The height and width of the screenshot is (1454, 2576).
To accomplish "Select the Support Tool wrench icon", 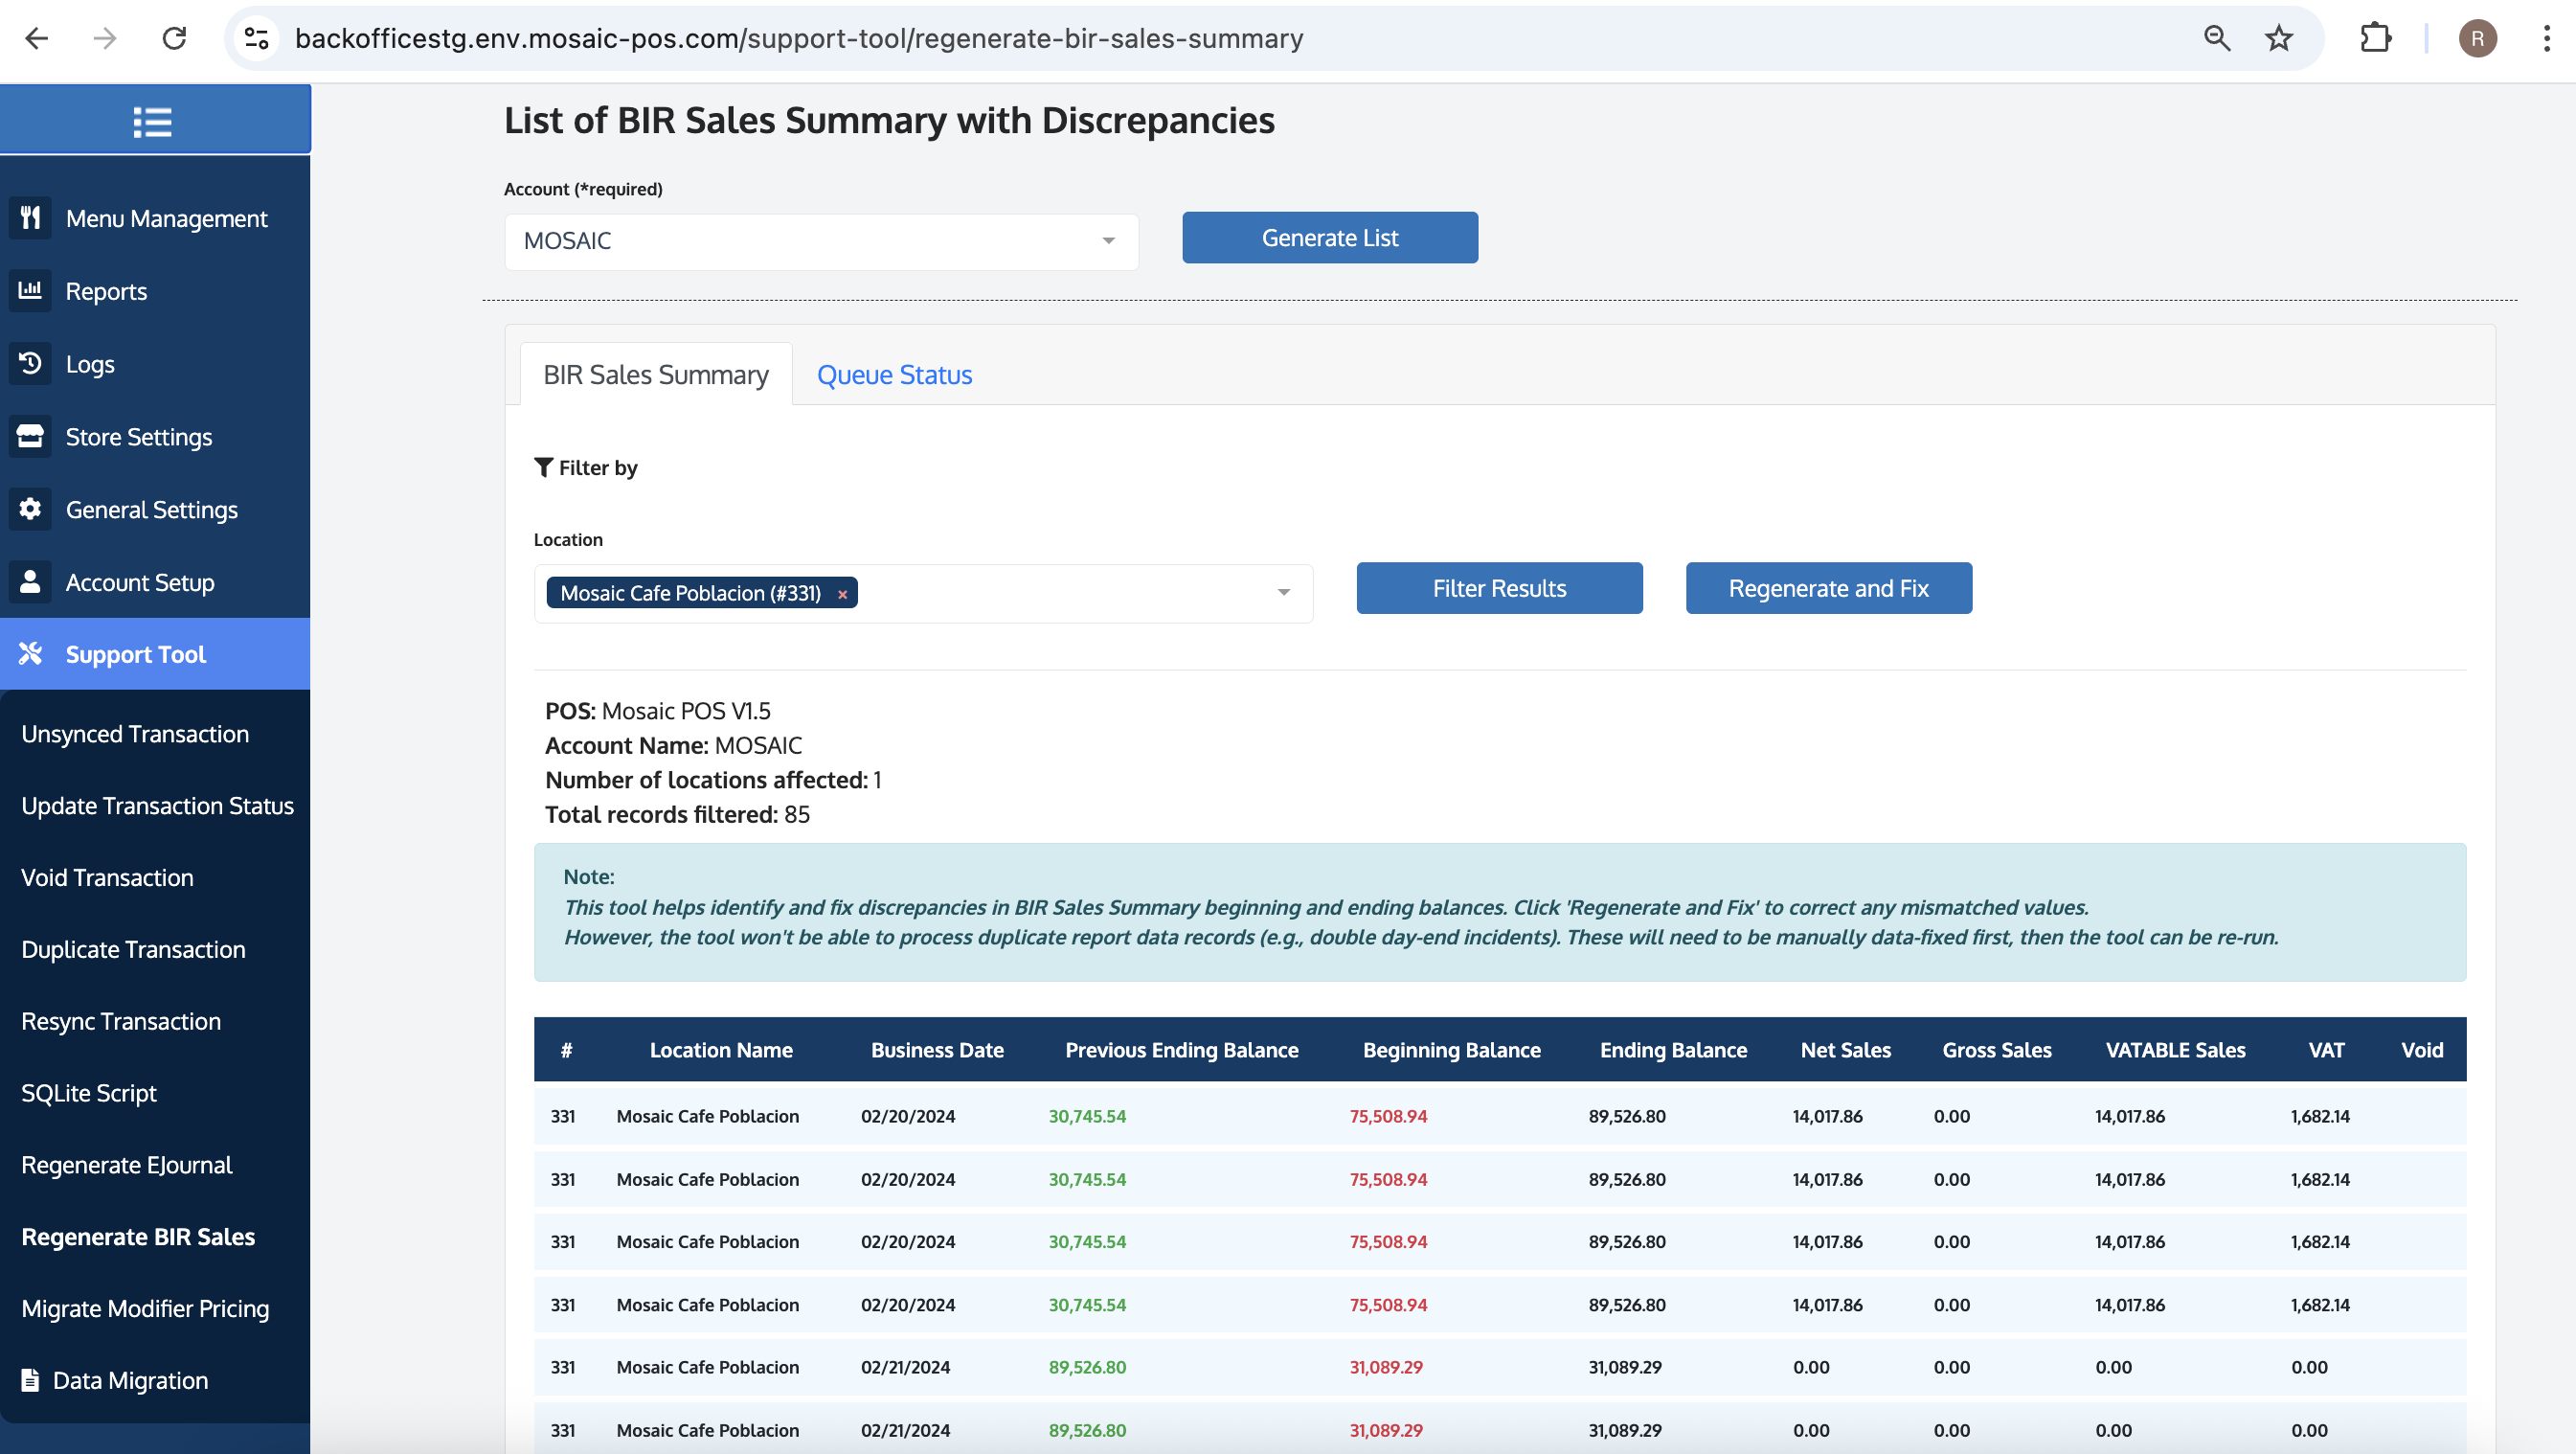I will tap(30, 653).
